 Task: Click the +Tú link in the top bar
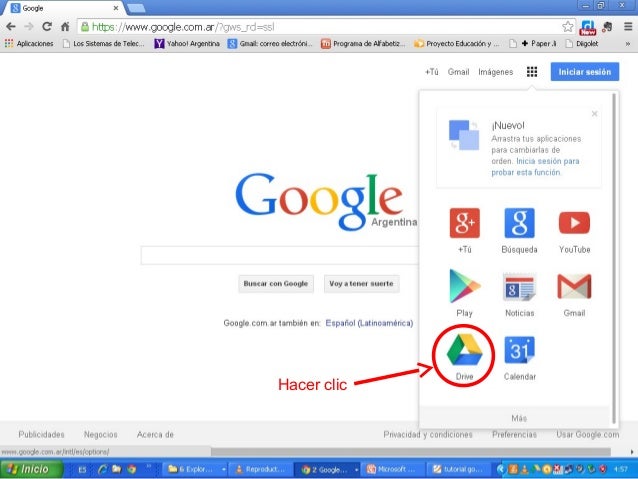coord(432,72)
